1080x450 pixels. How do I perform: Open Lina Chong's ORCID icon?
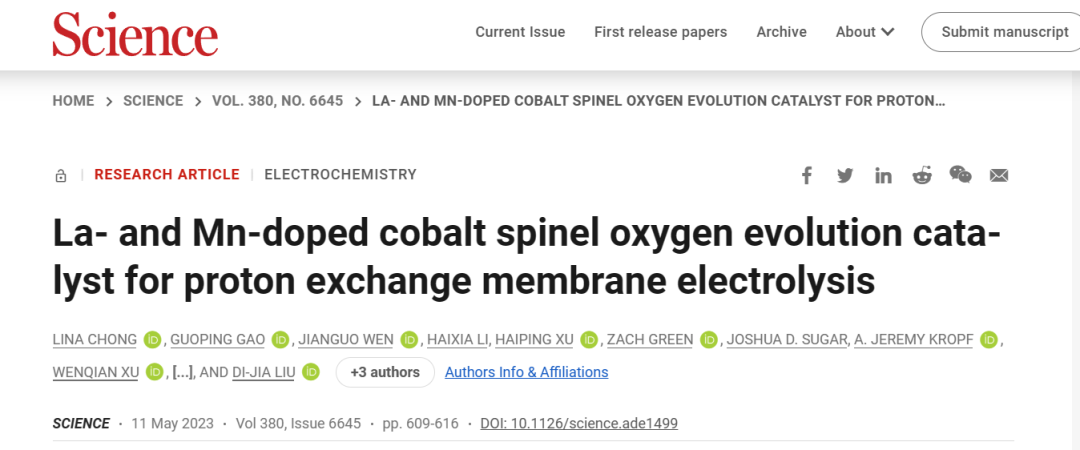[152, 340]
